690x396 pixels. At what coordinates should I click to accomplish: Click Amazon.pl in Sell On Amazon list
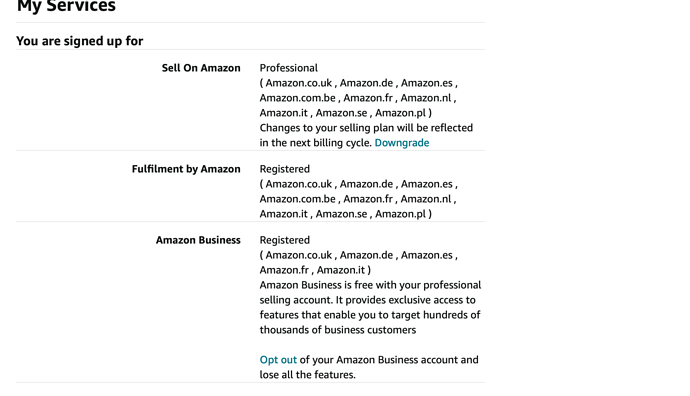400,113
